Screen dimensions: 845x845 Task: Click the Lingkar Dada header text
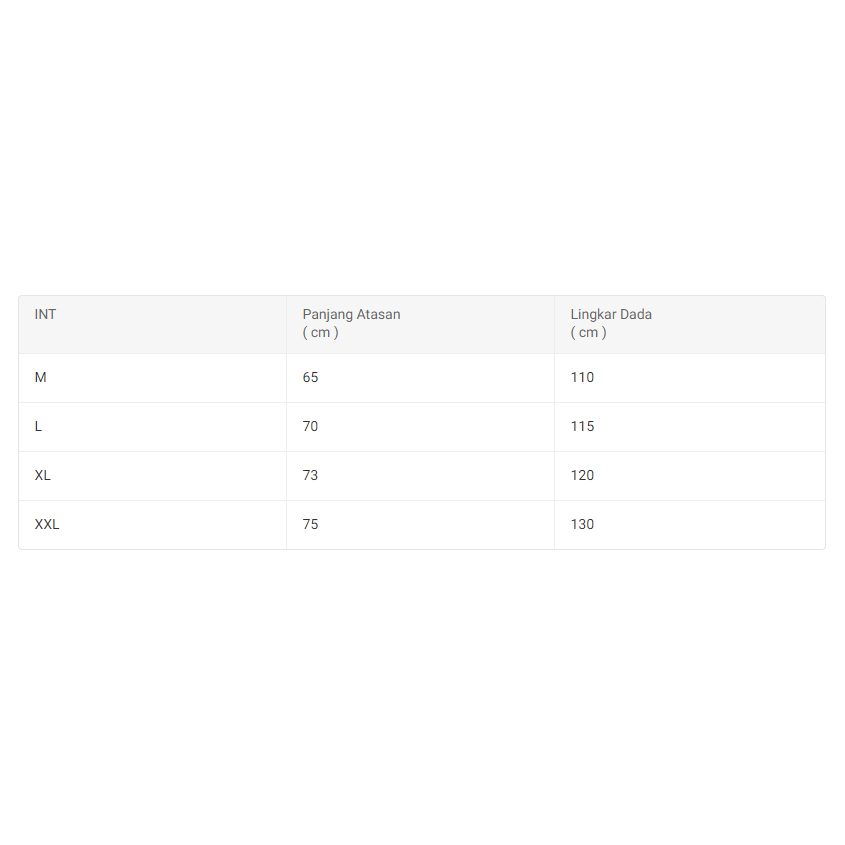[x=611, y=314]
